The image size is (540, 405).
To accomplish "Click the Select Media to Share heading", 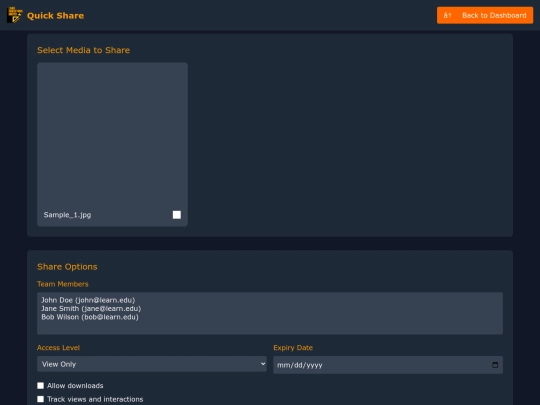I will pos(83,50).
